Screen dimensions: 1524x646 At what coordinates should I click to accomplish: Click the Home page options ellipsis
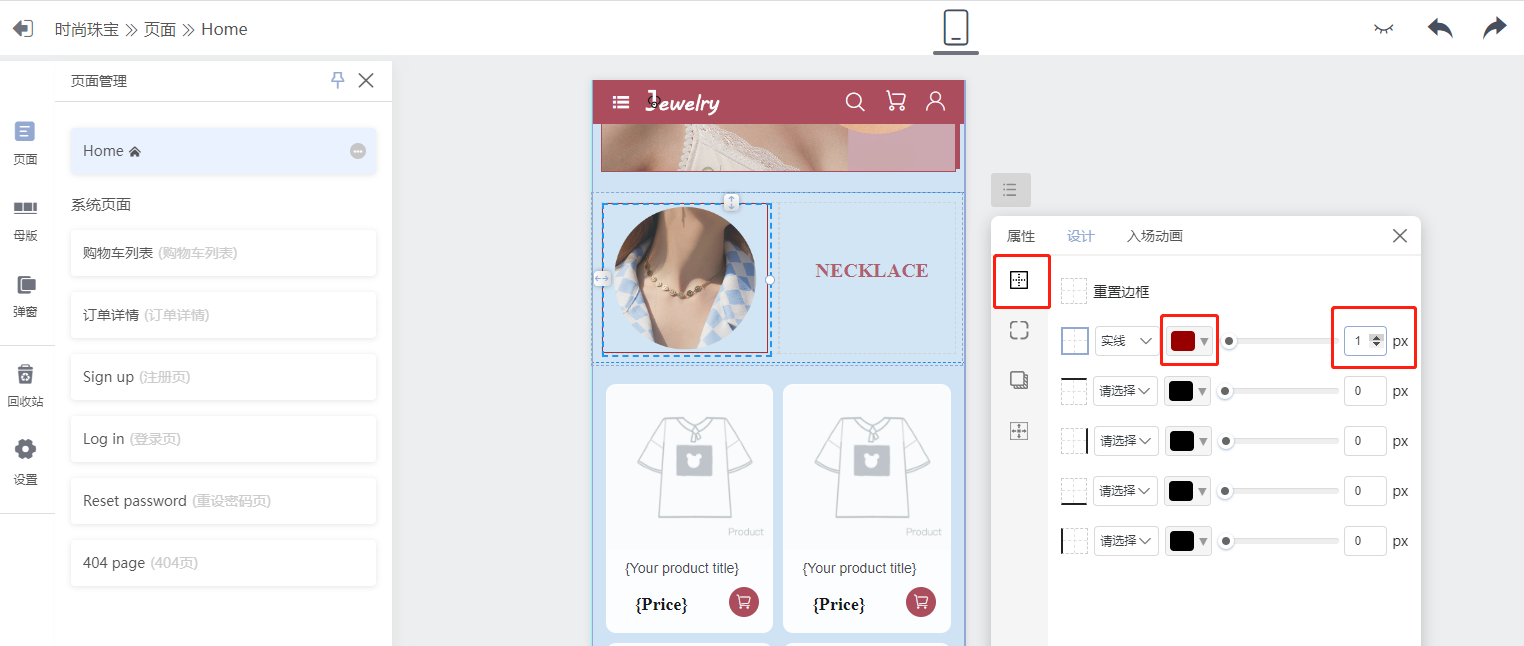point(358,151)
